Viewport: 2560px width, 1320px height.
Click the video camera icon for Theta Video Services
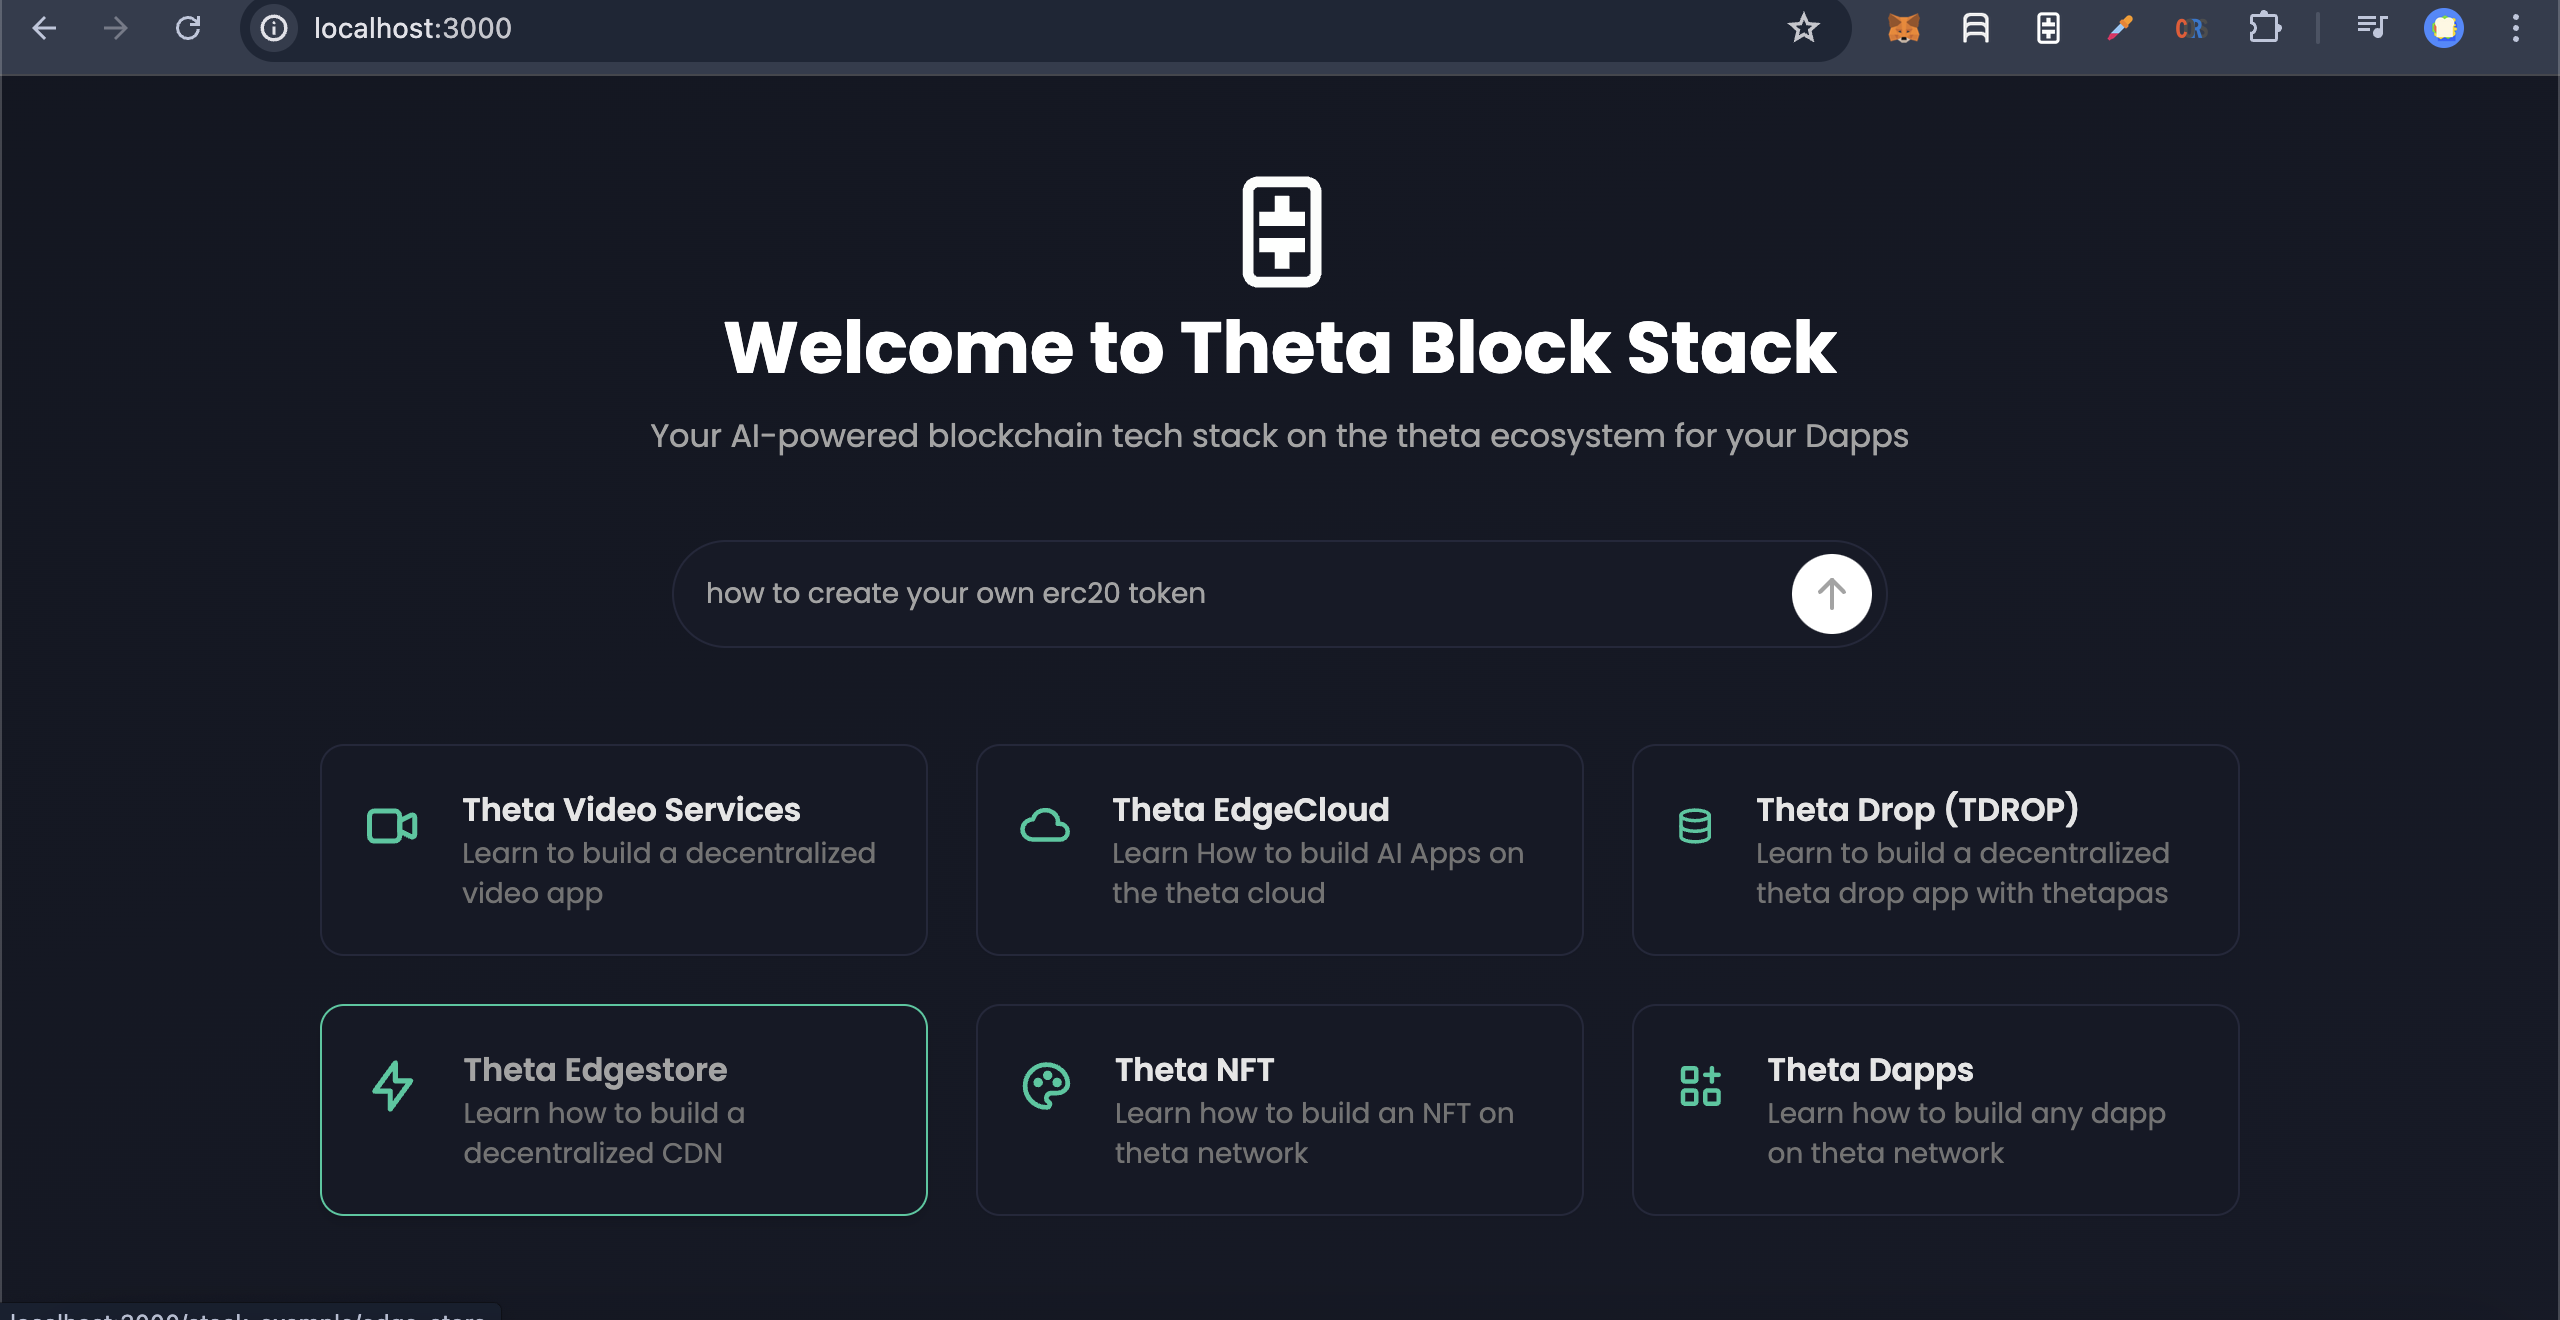(392, 826)
